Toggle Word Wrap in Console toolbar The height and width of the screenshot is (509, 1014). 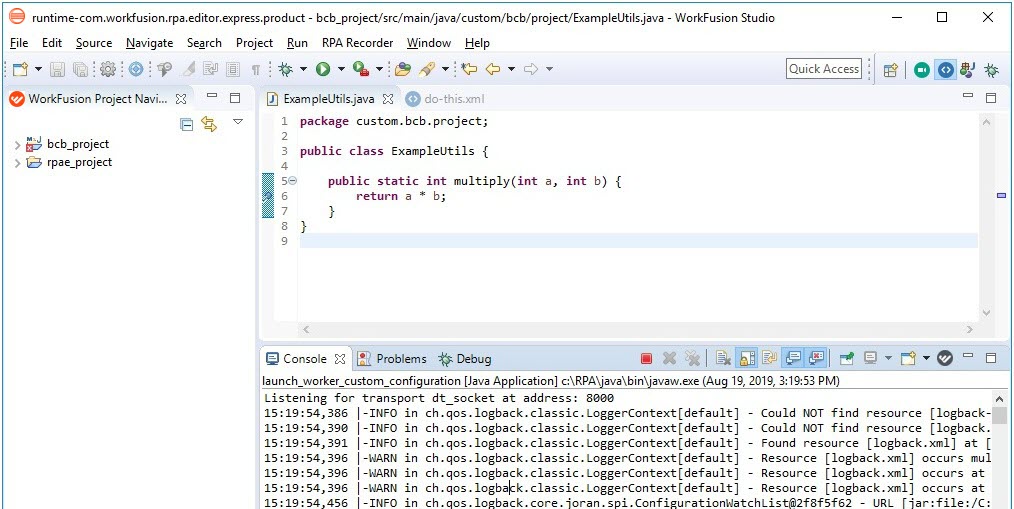[x=770, y=358]
